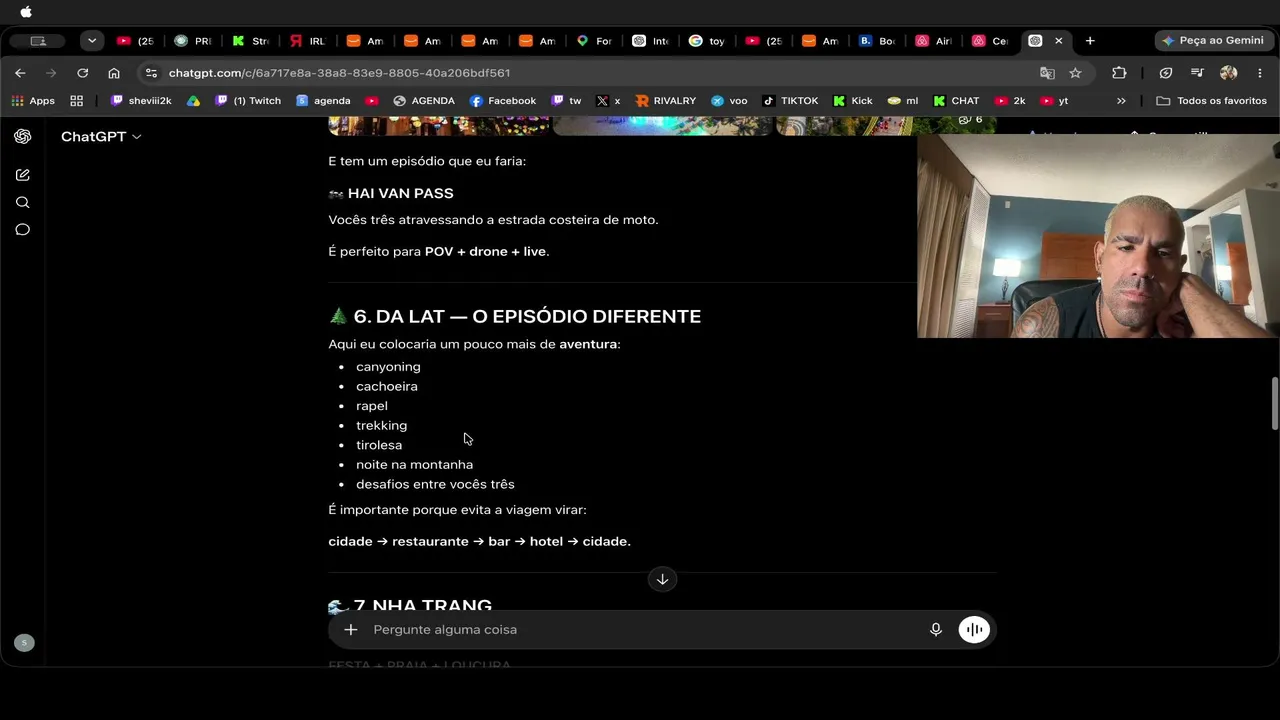Viewport: 1280px width, 720px height.
Task: Switch to the Boo browser tab
Action: click(878, 41)
